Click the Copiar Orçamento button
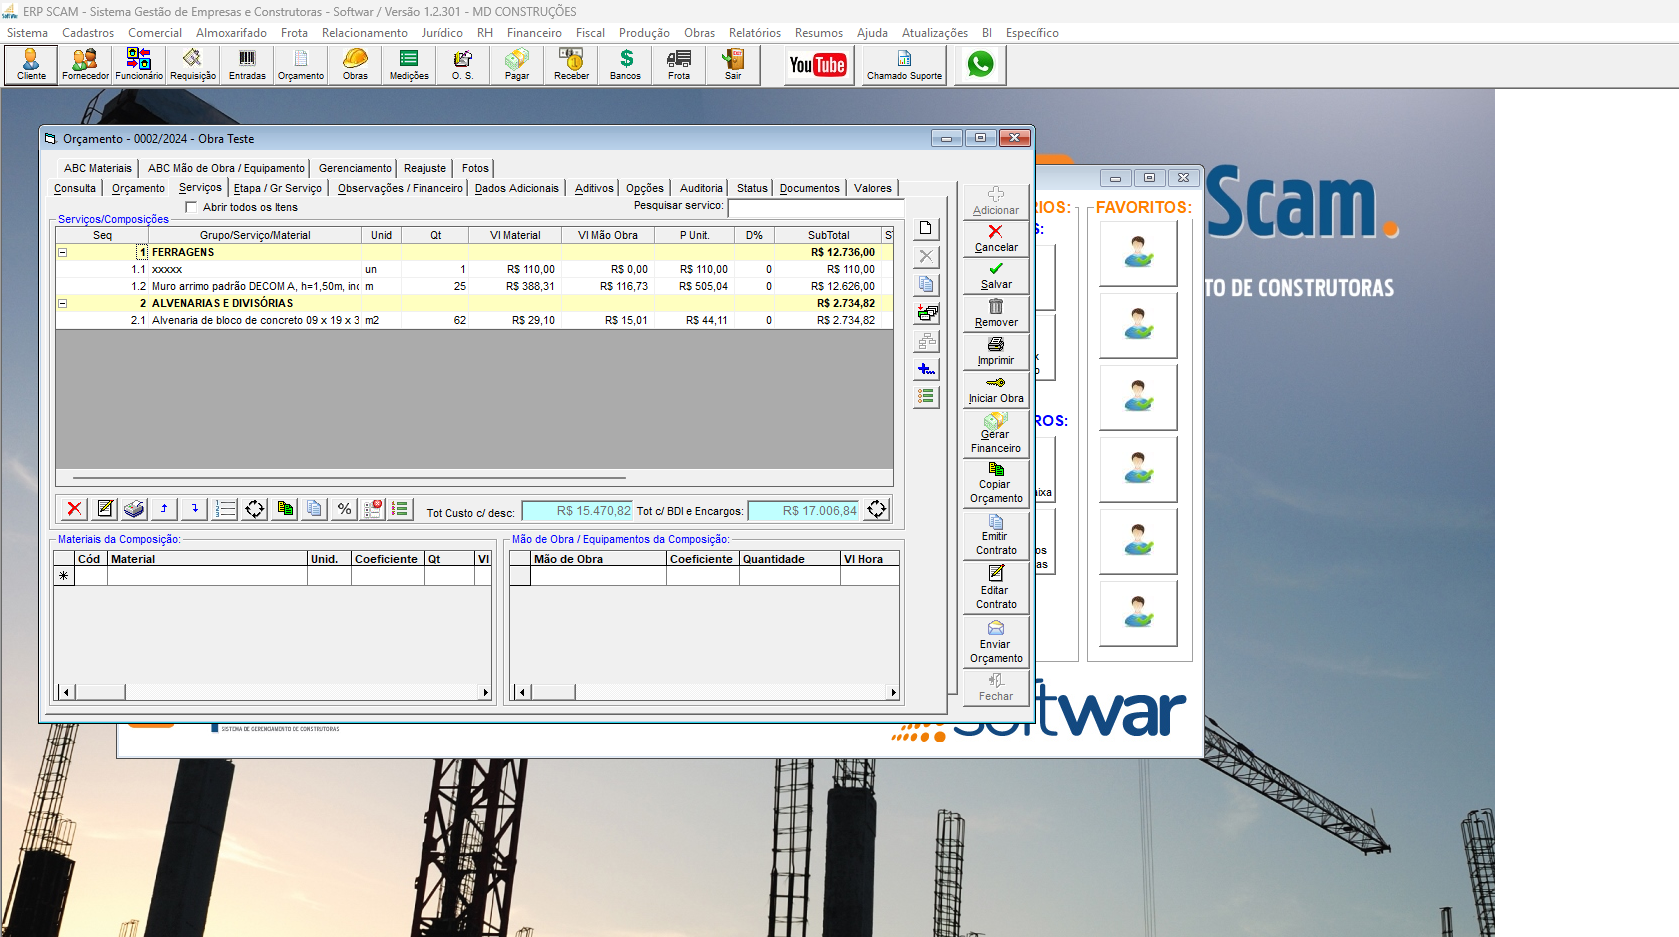Screen dimensions: 1679x937 [x=996, y=483]
